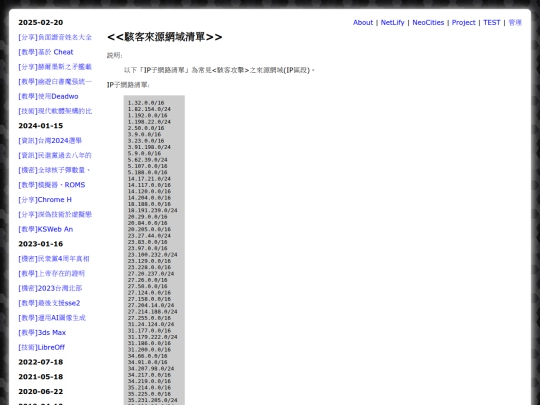Click the 5.62.39.0/24 list entry
Screen dimensions: 540x405
(x=147, y=160)
